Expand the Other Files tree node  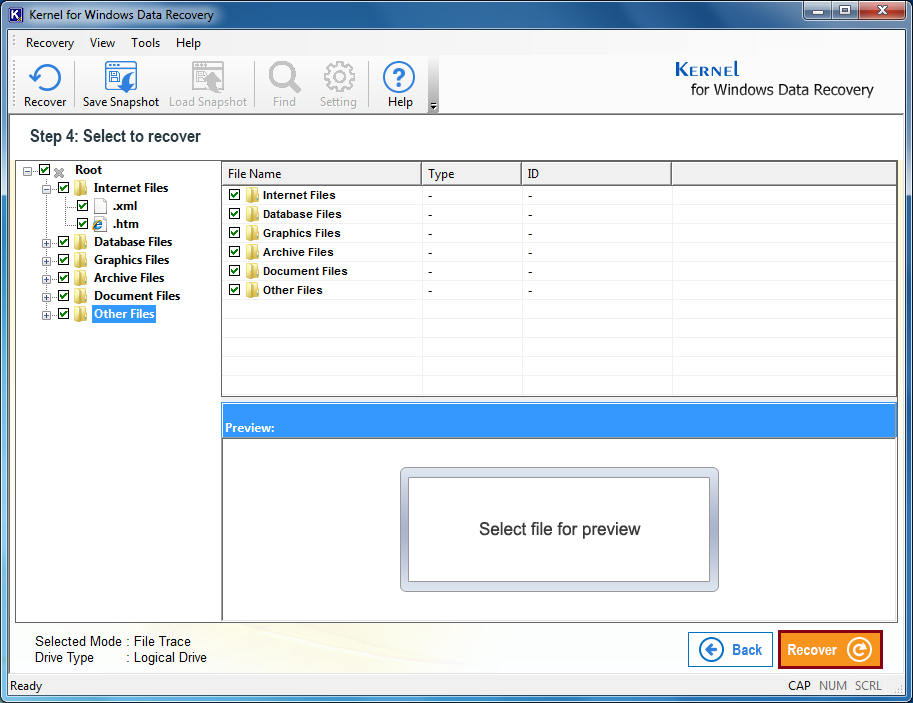pyautogui.click(x=46, y=316)
